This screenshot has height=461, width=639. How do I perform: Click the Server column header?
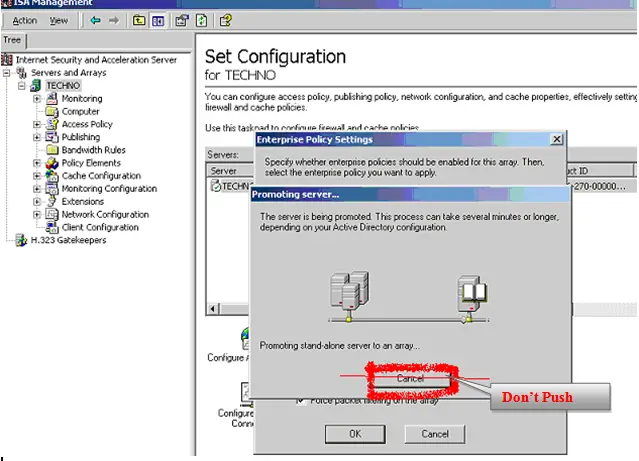point(229,171)
